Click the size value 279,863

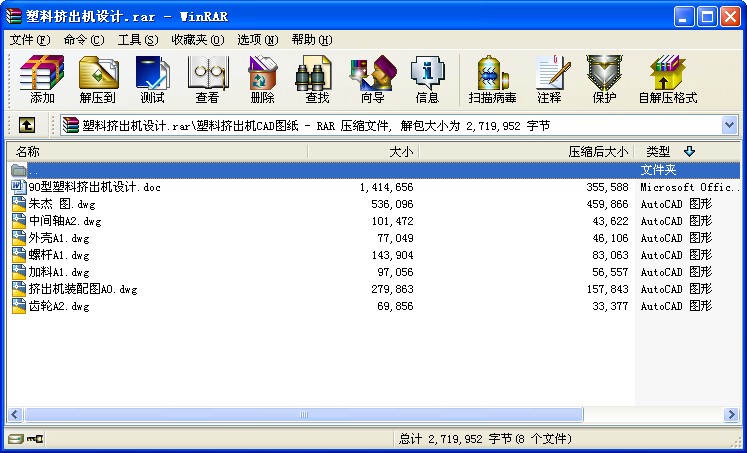[x=392, y=289]
